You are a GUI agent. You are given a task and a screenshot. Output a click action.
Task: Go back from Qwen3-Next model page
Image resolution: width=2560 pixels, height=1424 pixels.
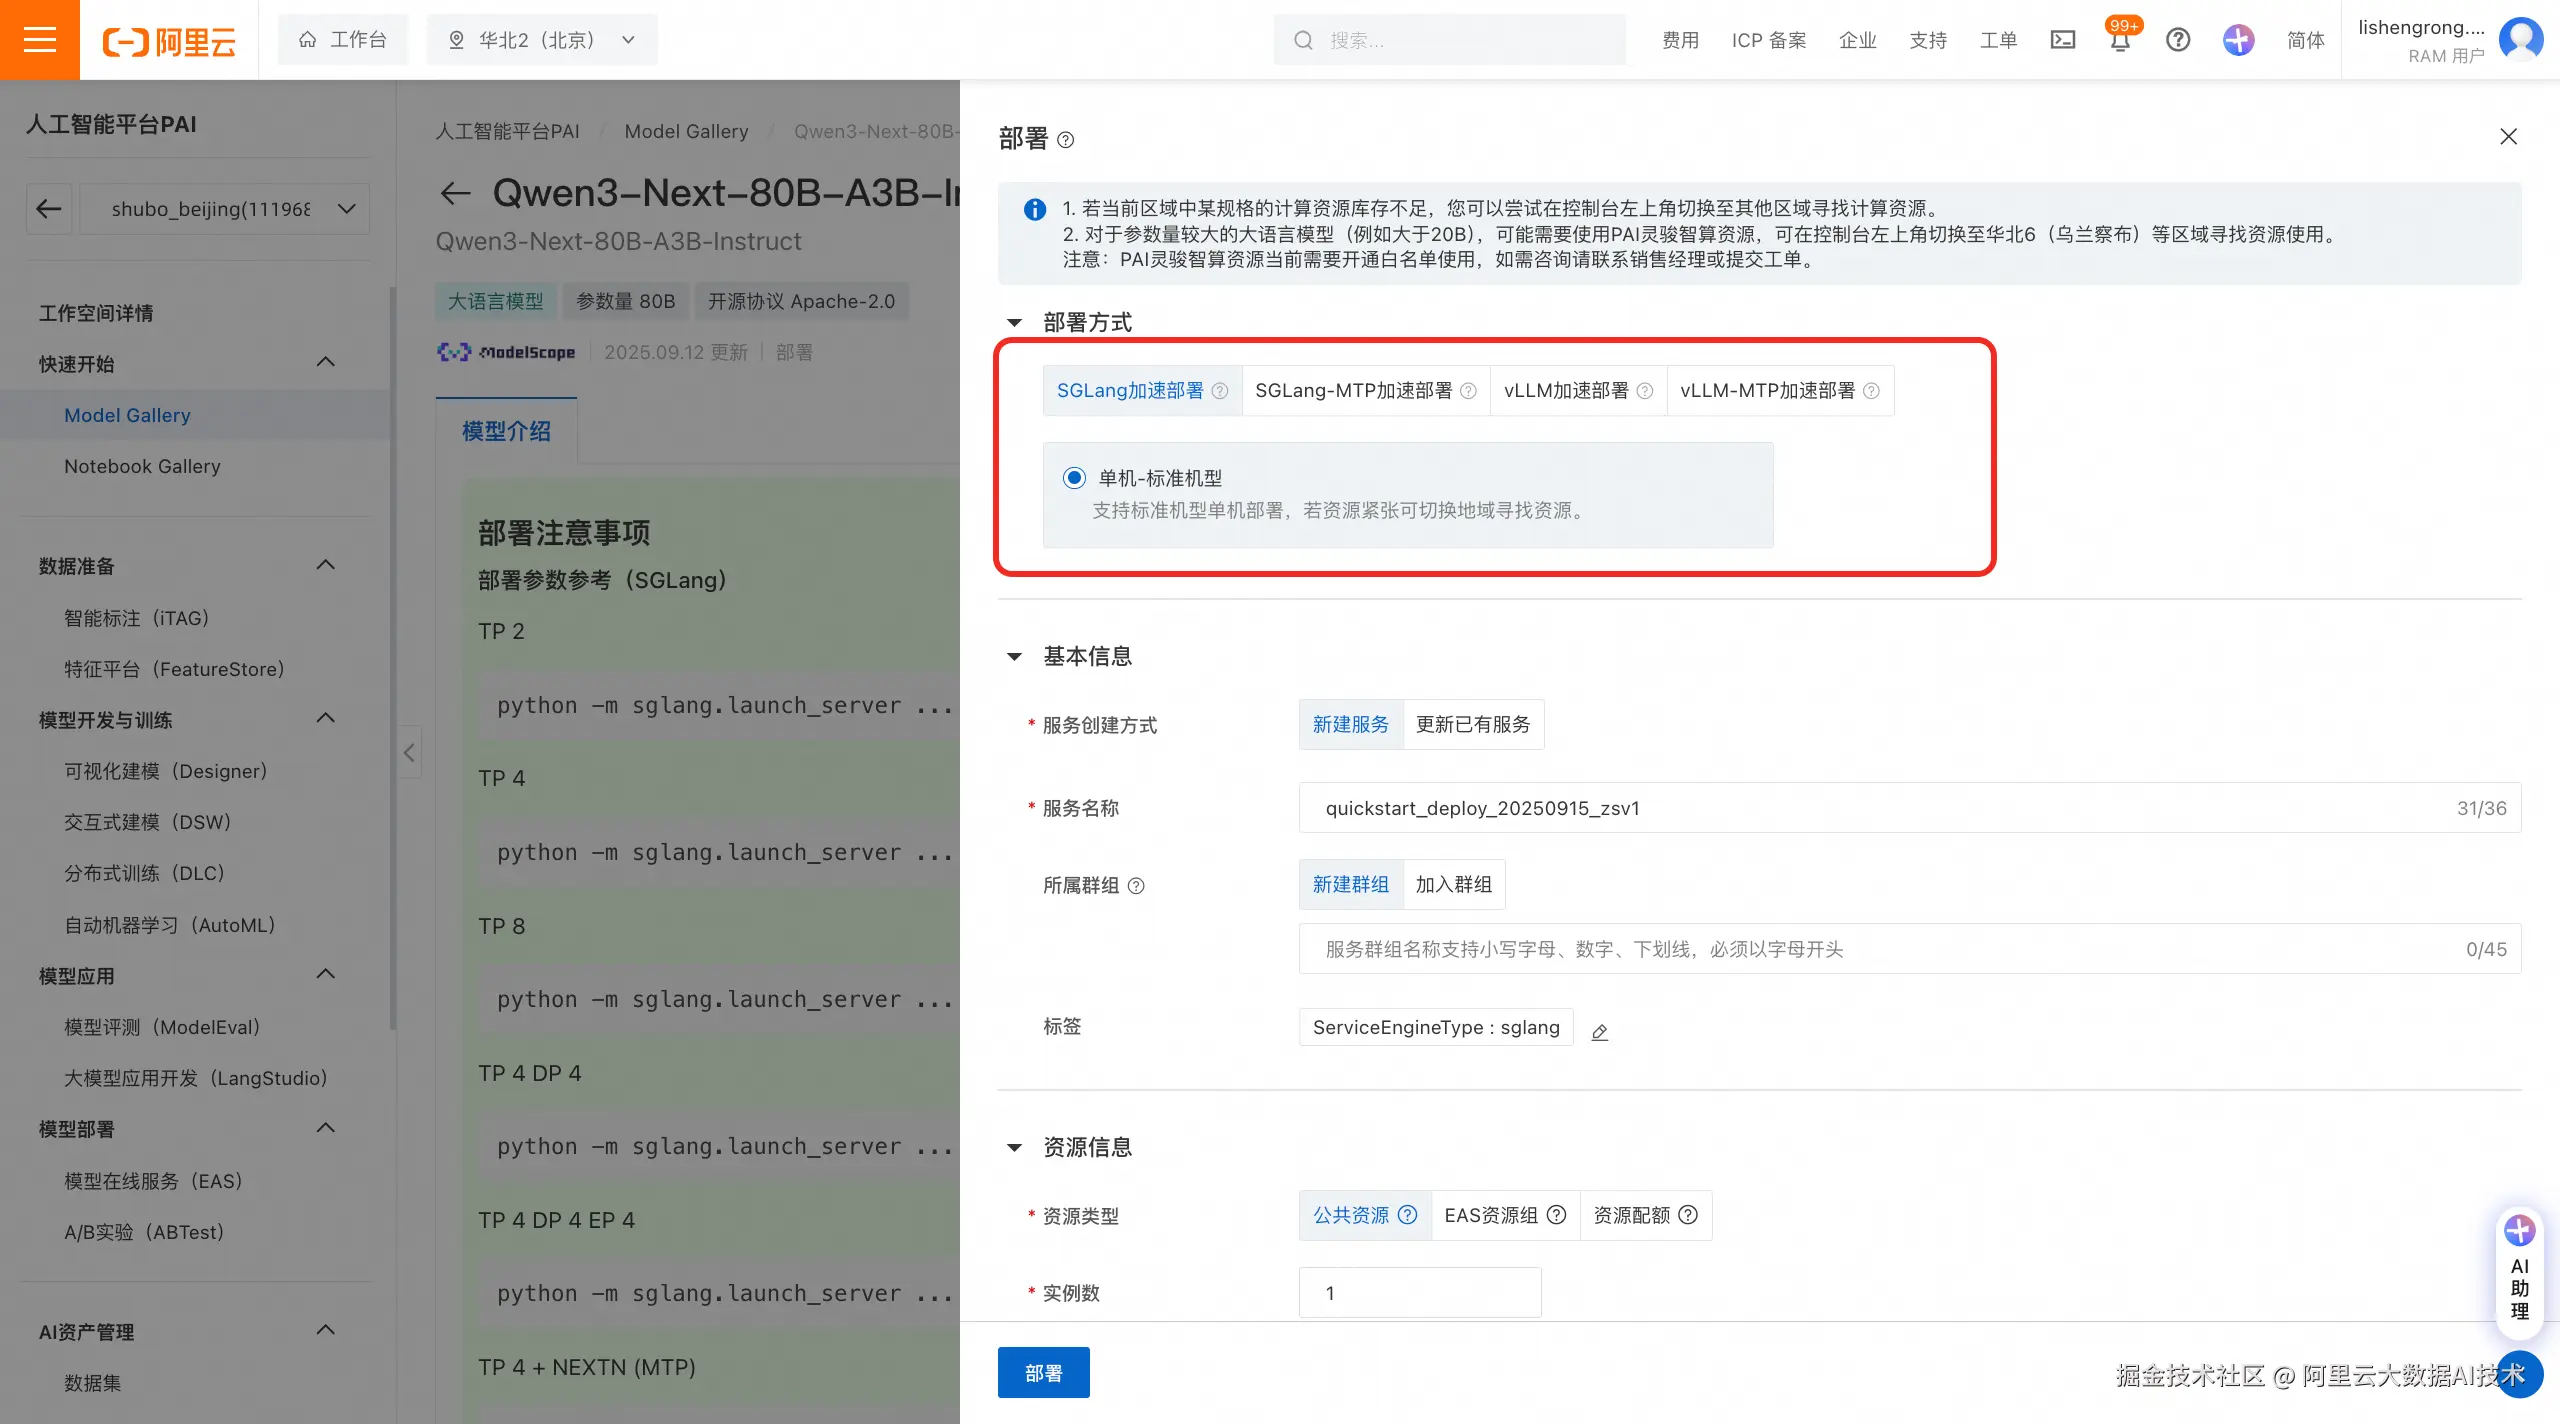point(455,193)
